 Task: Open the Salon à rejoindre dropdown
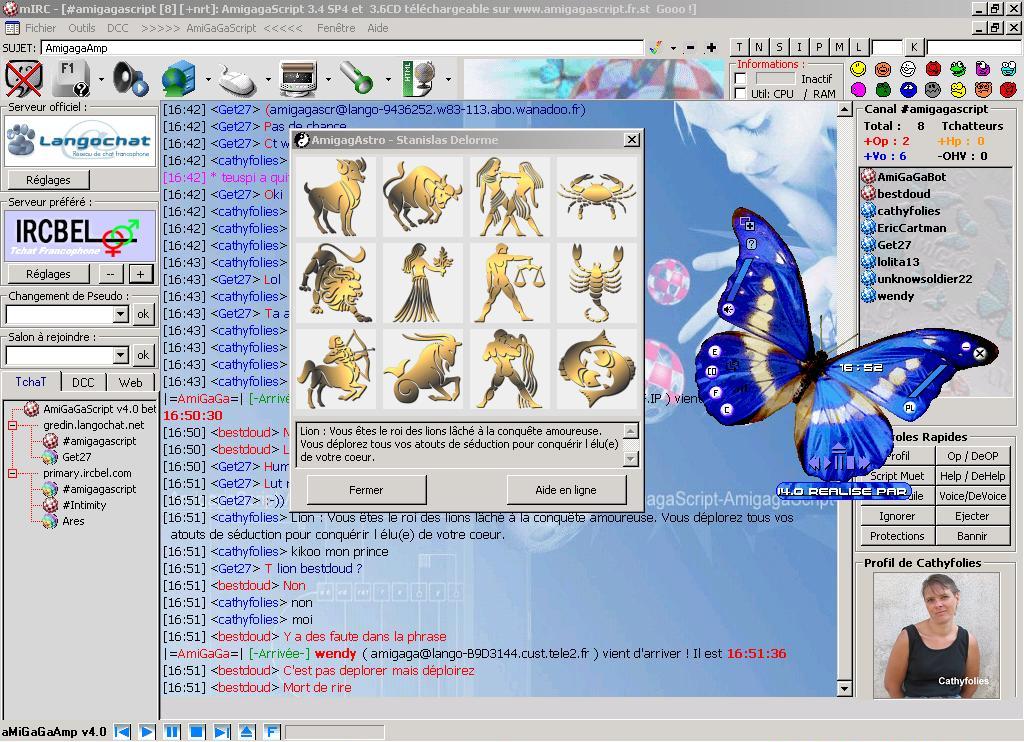coord(120,355)
